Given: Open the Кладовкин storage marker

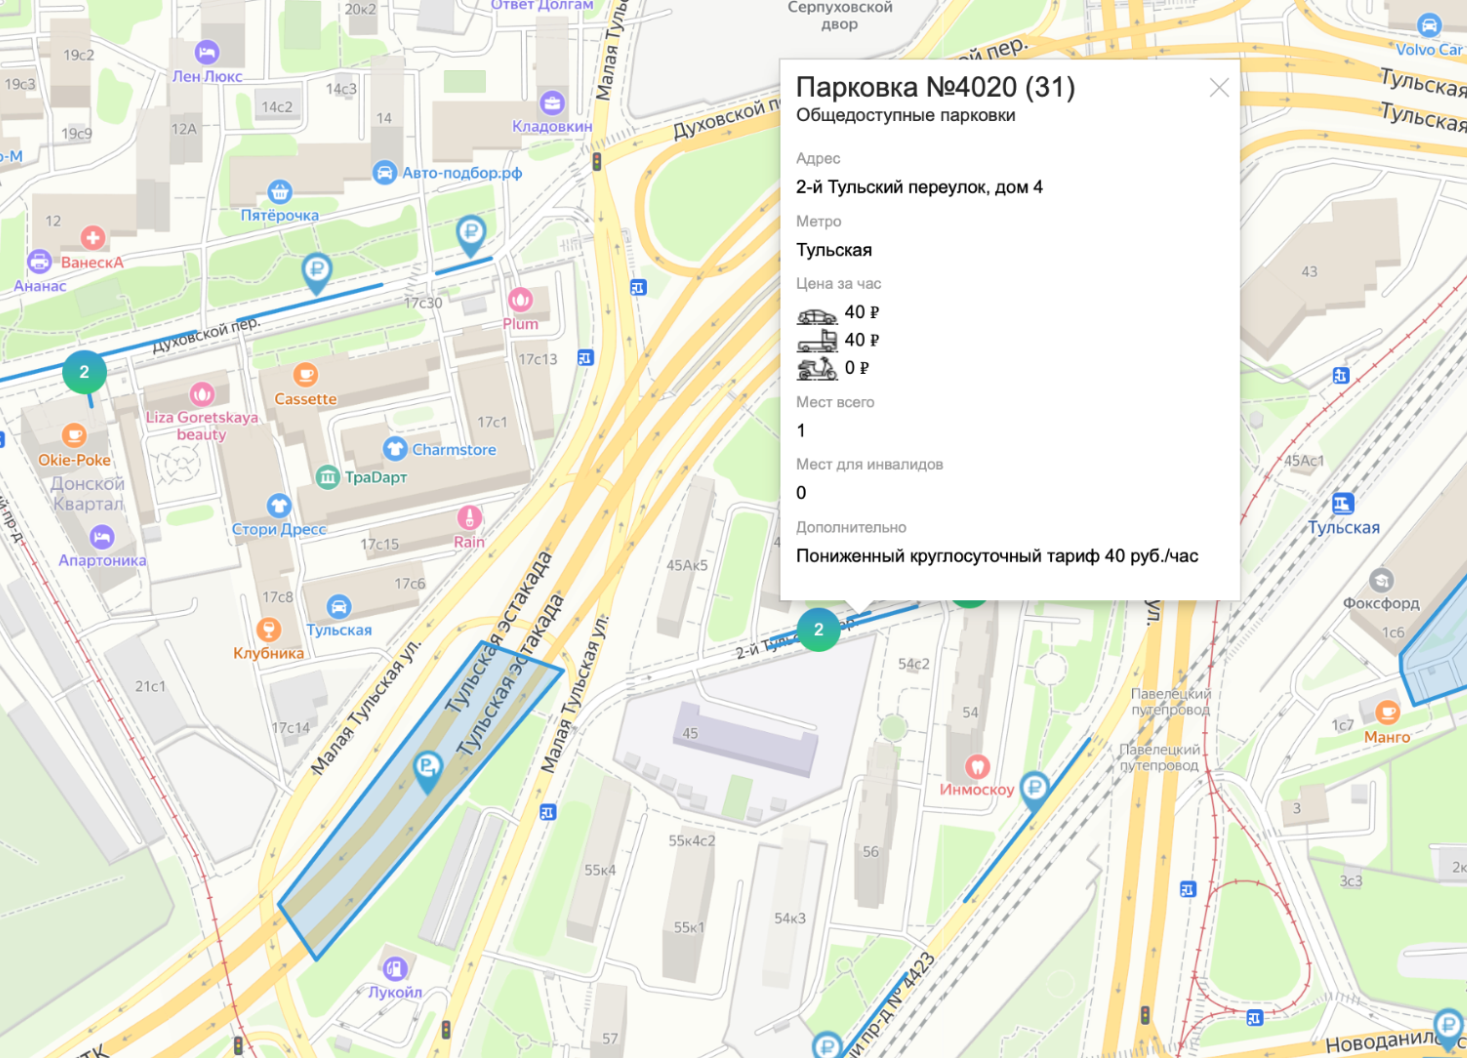Looking at the screenshot, I should coord(552,102).
